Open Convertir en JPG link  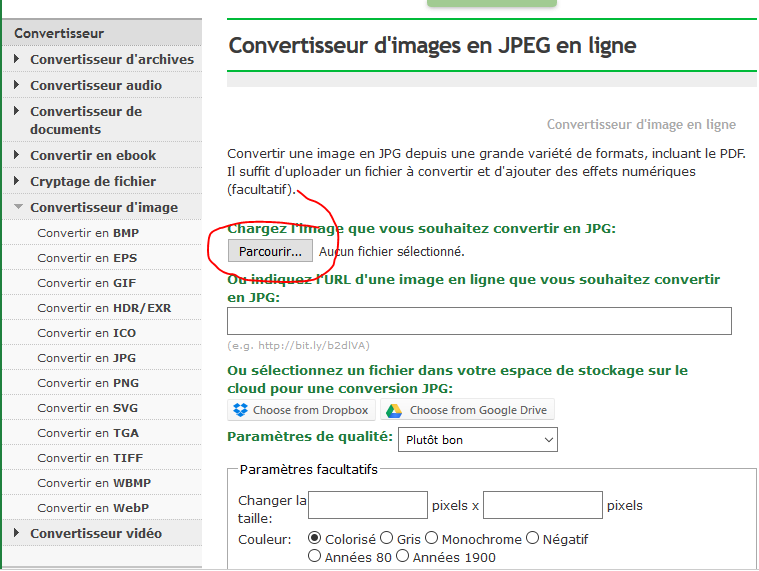87,358
